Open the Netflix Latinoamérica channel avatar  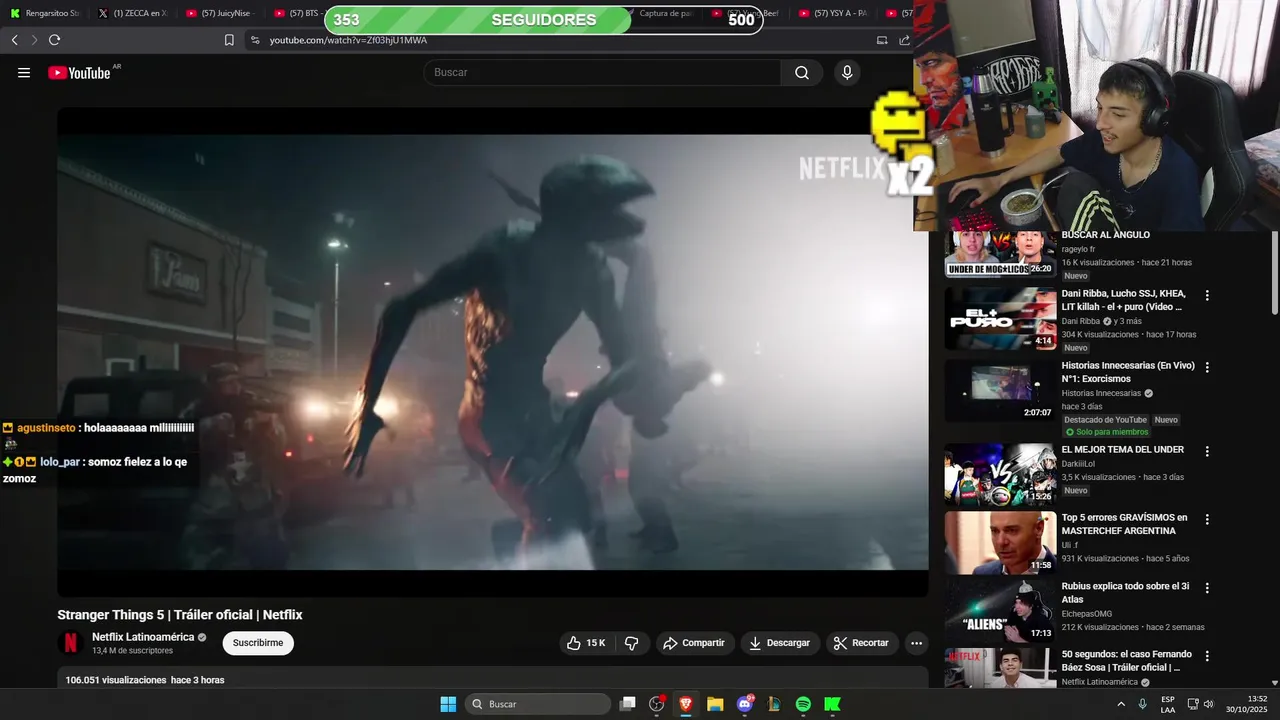click(70, 643)
